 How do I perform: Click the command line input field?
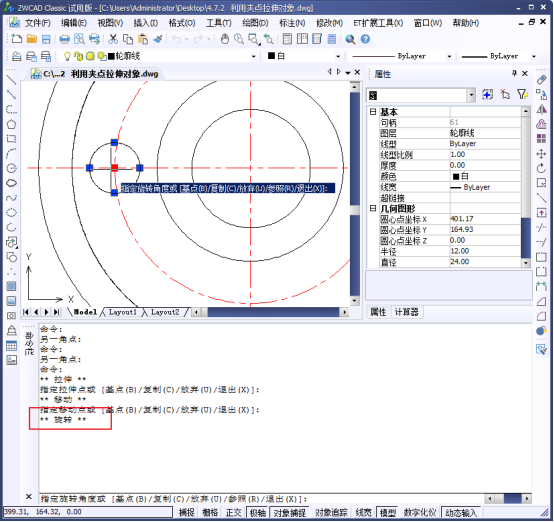(261, 499)
